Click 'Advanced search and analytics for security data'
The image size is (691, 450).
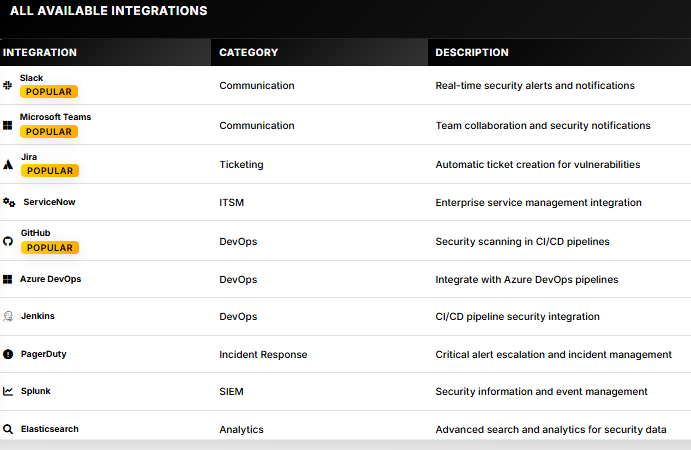(x=551, y=430)
